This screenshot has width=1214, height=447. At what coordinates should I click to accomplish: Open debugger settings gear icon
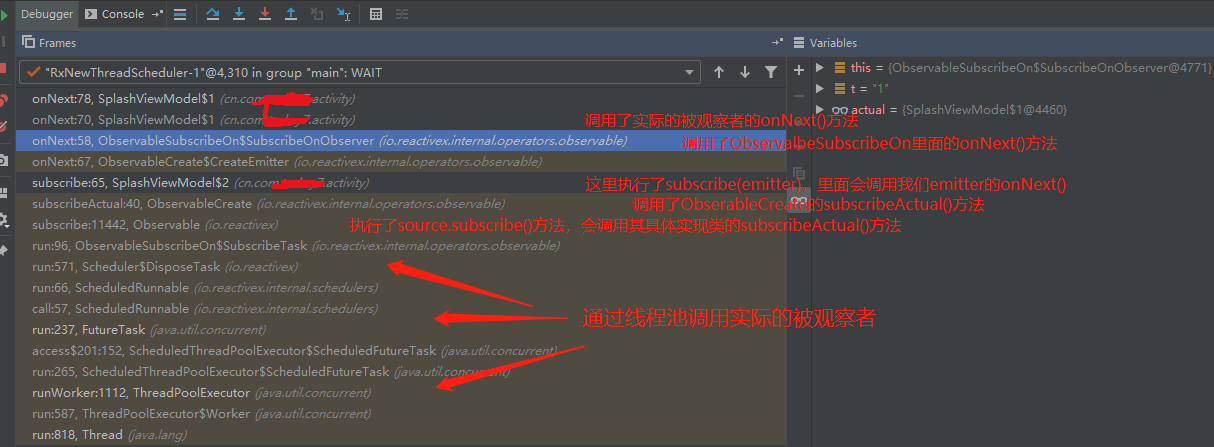click(x=4, y=220)
